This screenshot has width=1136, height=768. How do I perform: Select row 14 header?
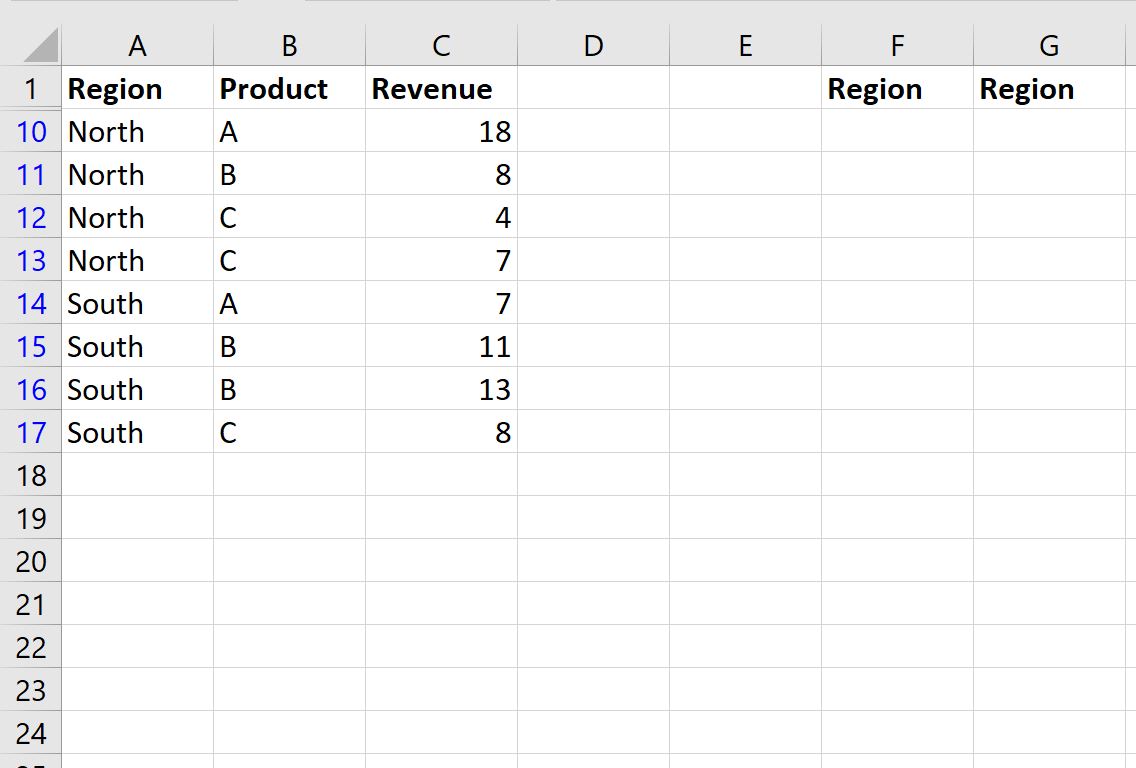tap(31, 303)
